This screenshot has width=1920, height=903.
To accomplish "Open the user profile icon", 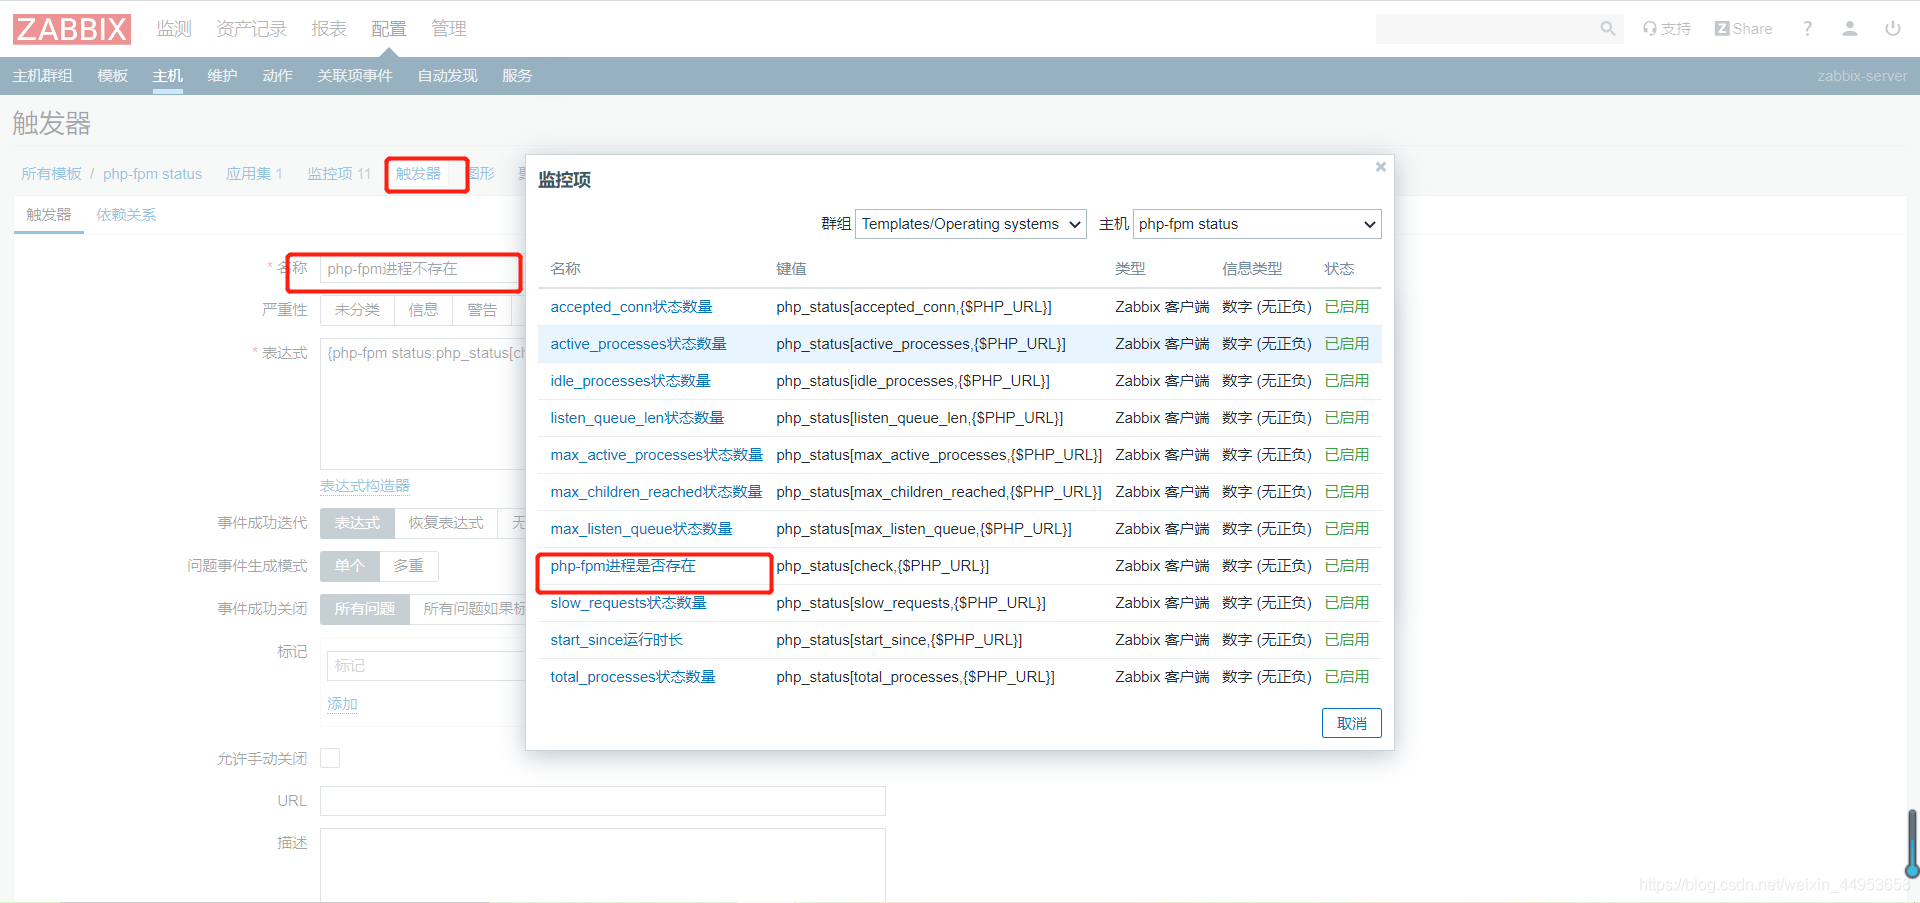I will (x=1850, y=29).
